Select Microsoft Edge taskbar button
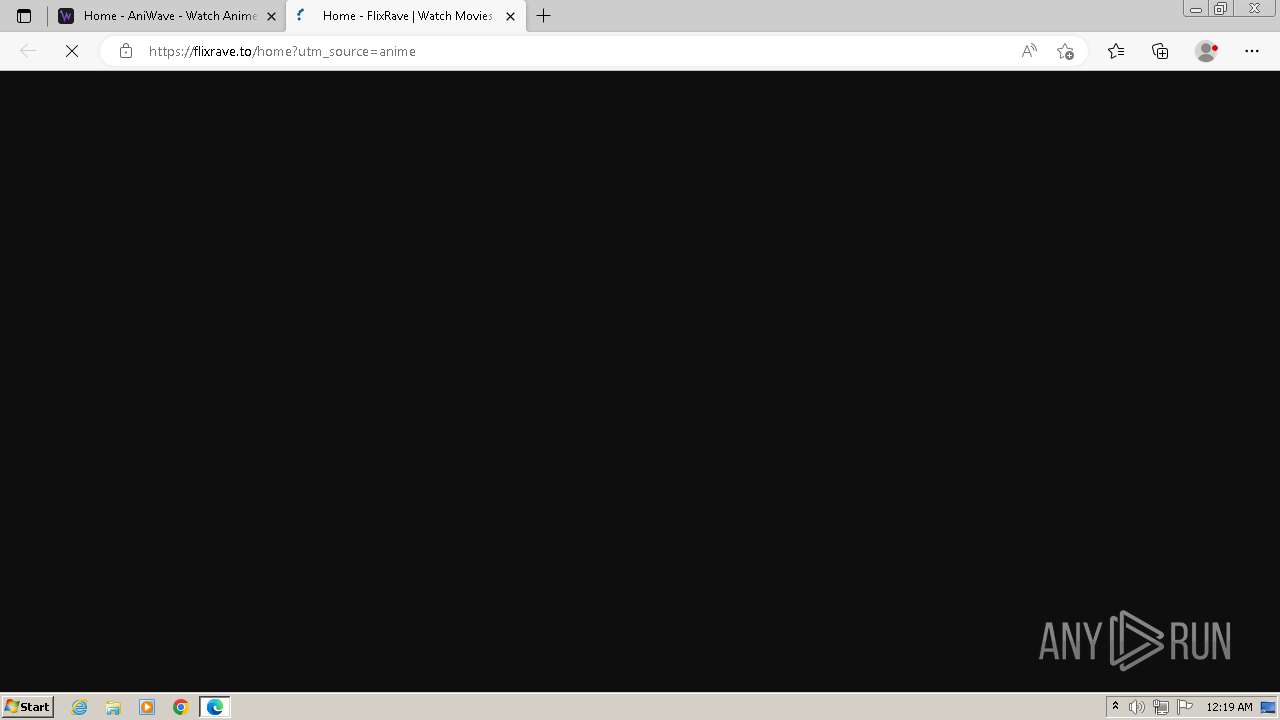This screenshot has height=720, width=1280. click(215, 707)
